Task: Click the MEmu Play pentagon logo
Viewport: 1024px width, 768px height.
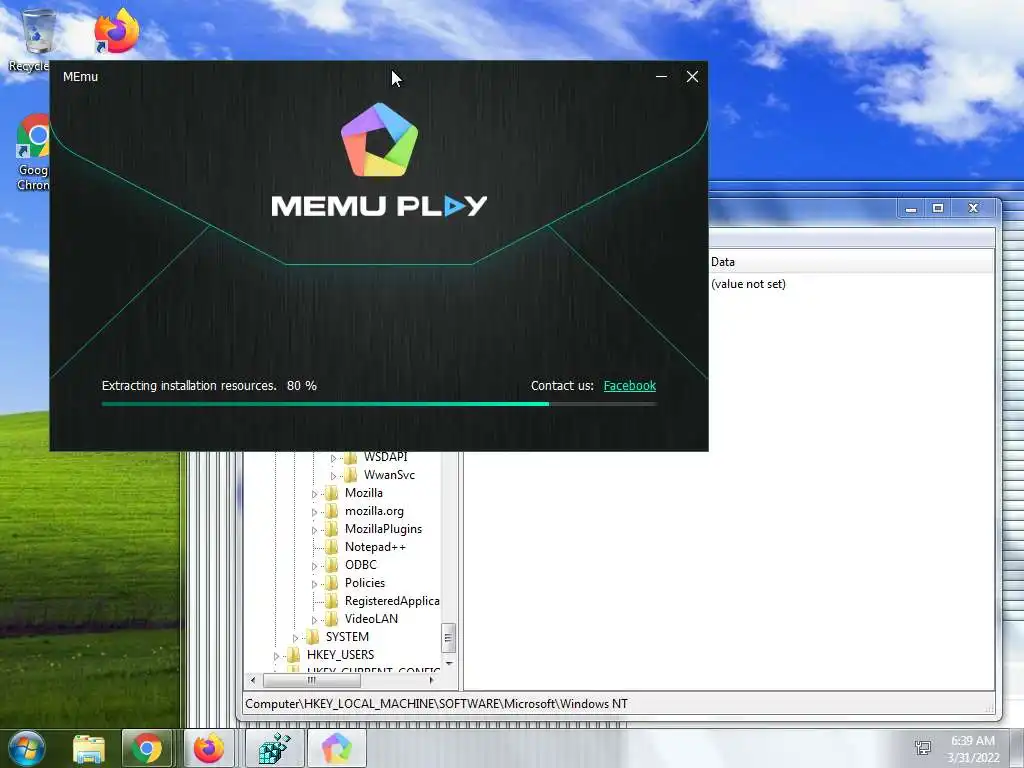Action: click(379, 140)
